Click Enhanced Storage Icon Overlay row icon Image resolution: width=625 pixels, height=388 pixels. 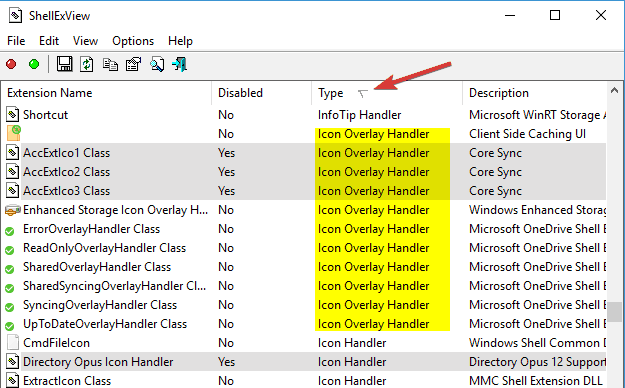pos(12,210)
